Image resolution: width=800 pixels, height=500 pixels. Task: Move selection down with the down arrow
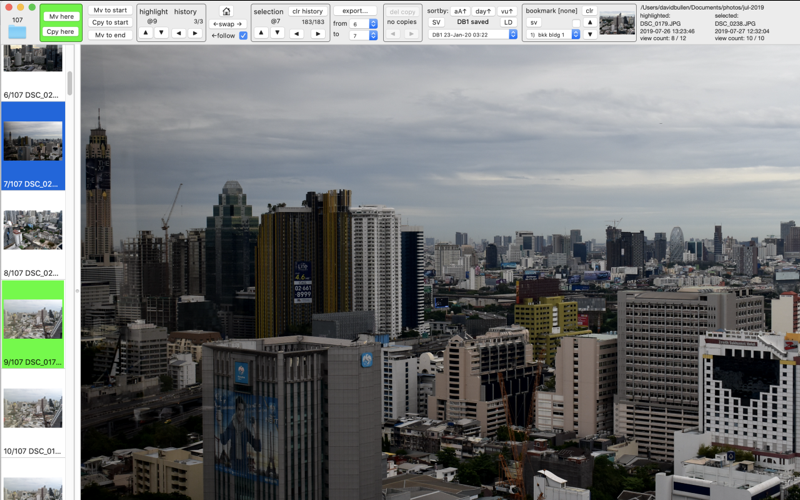[x=277, y=33]
